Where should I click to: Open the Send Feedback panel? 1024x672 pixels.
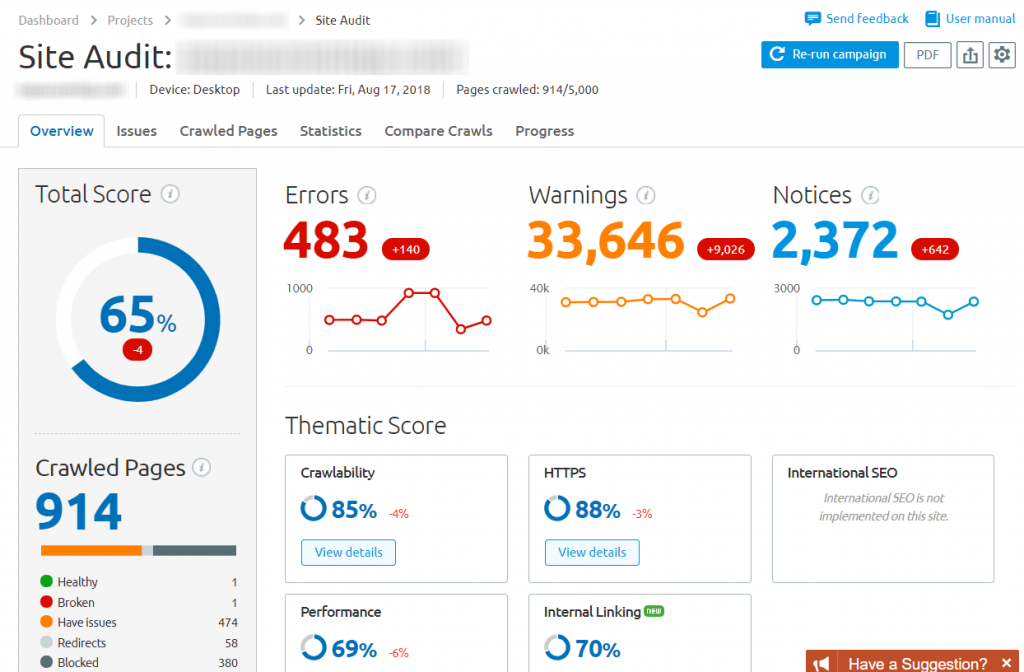[x=856, y=18]
